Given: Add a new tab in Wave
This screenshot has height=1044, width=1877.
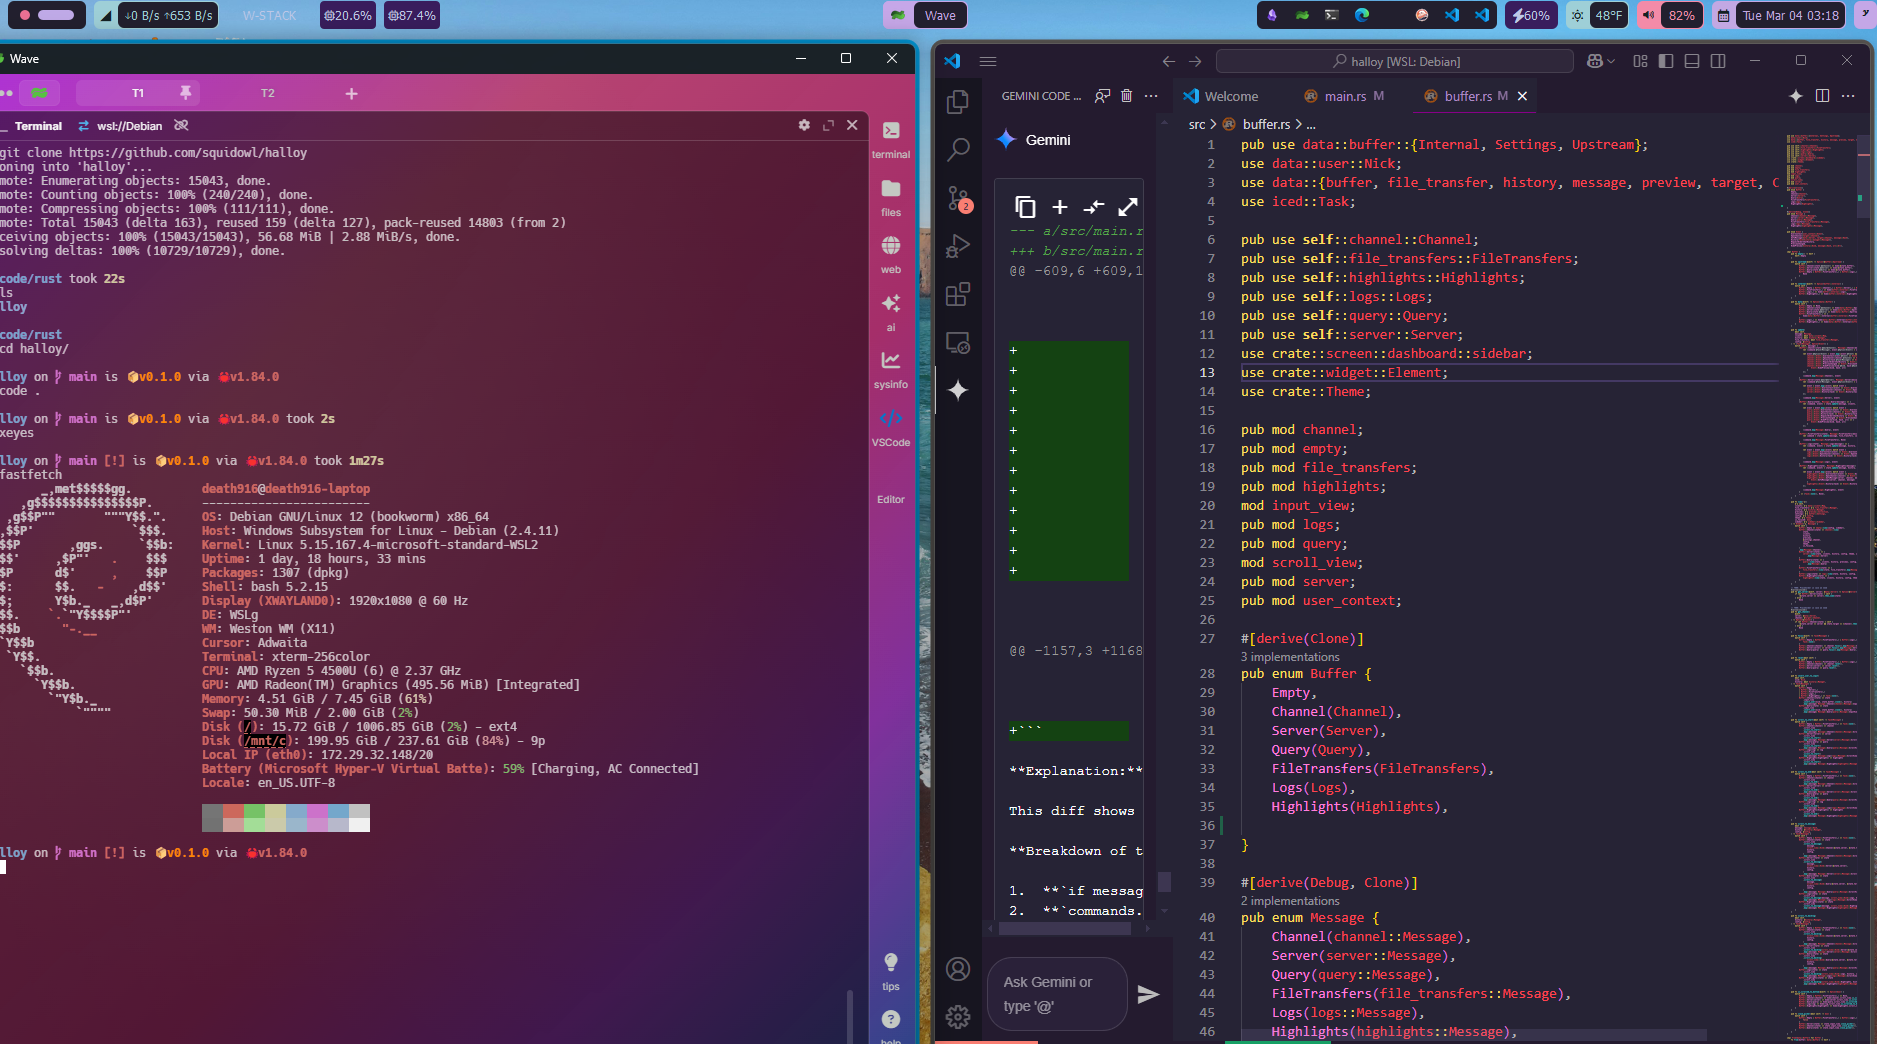Looking at the screenshot, I should pyautogui.click(x=351, y=93).
